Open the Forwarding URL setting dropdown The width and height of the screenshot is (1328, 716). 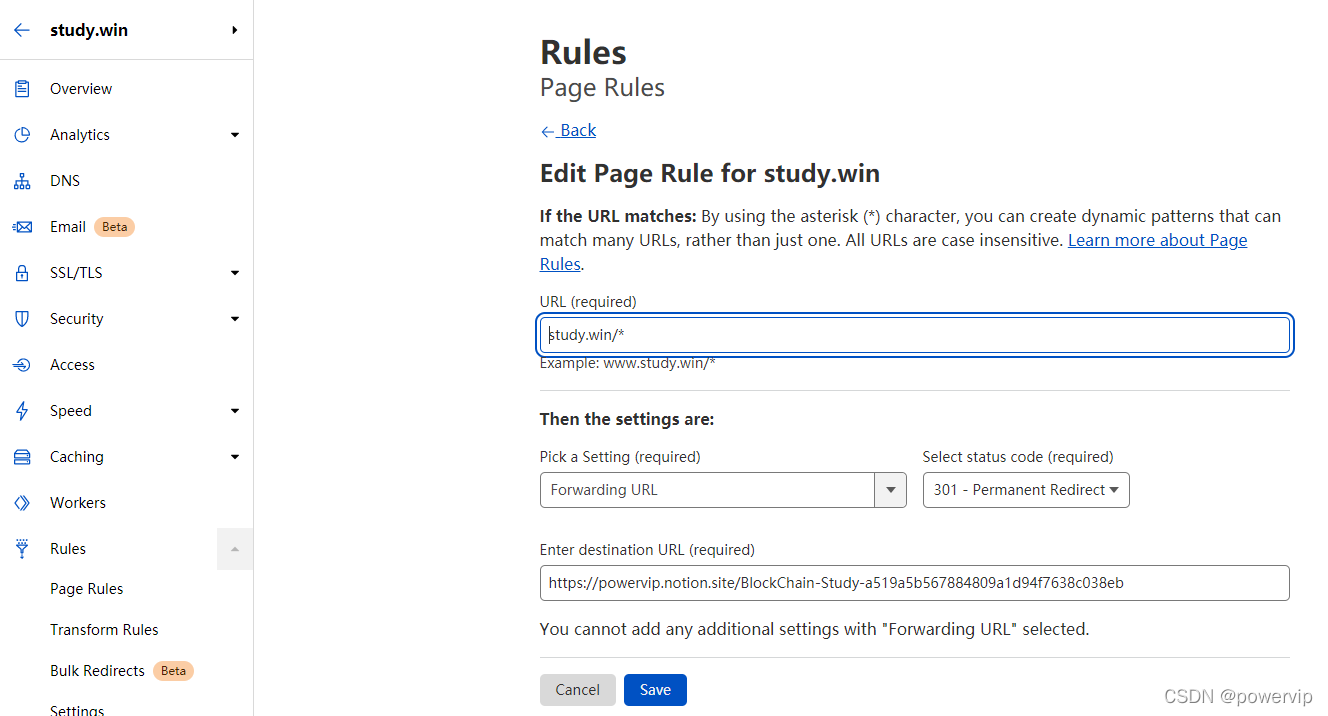click(890, 490)
